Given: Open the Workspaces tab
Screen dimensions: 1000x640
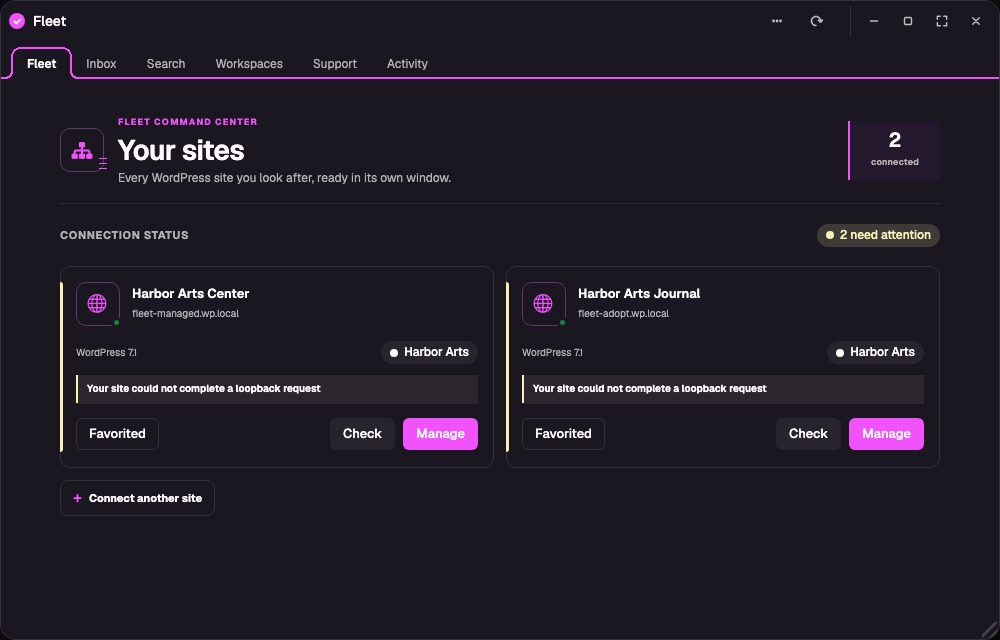Looking at the screenshot, I should coord(249,64).
